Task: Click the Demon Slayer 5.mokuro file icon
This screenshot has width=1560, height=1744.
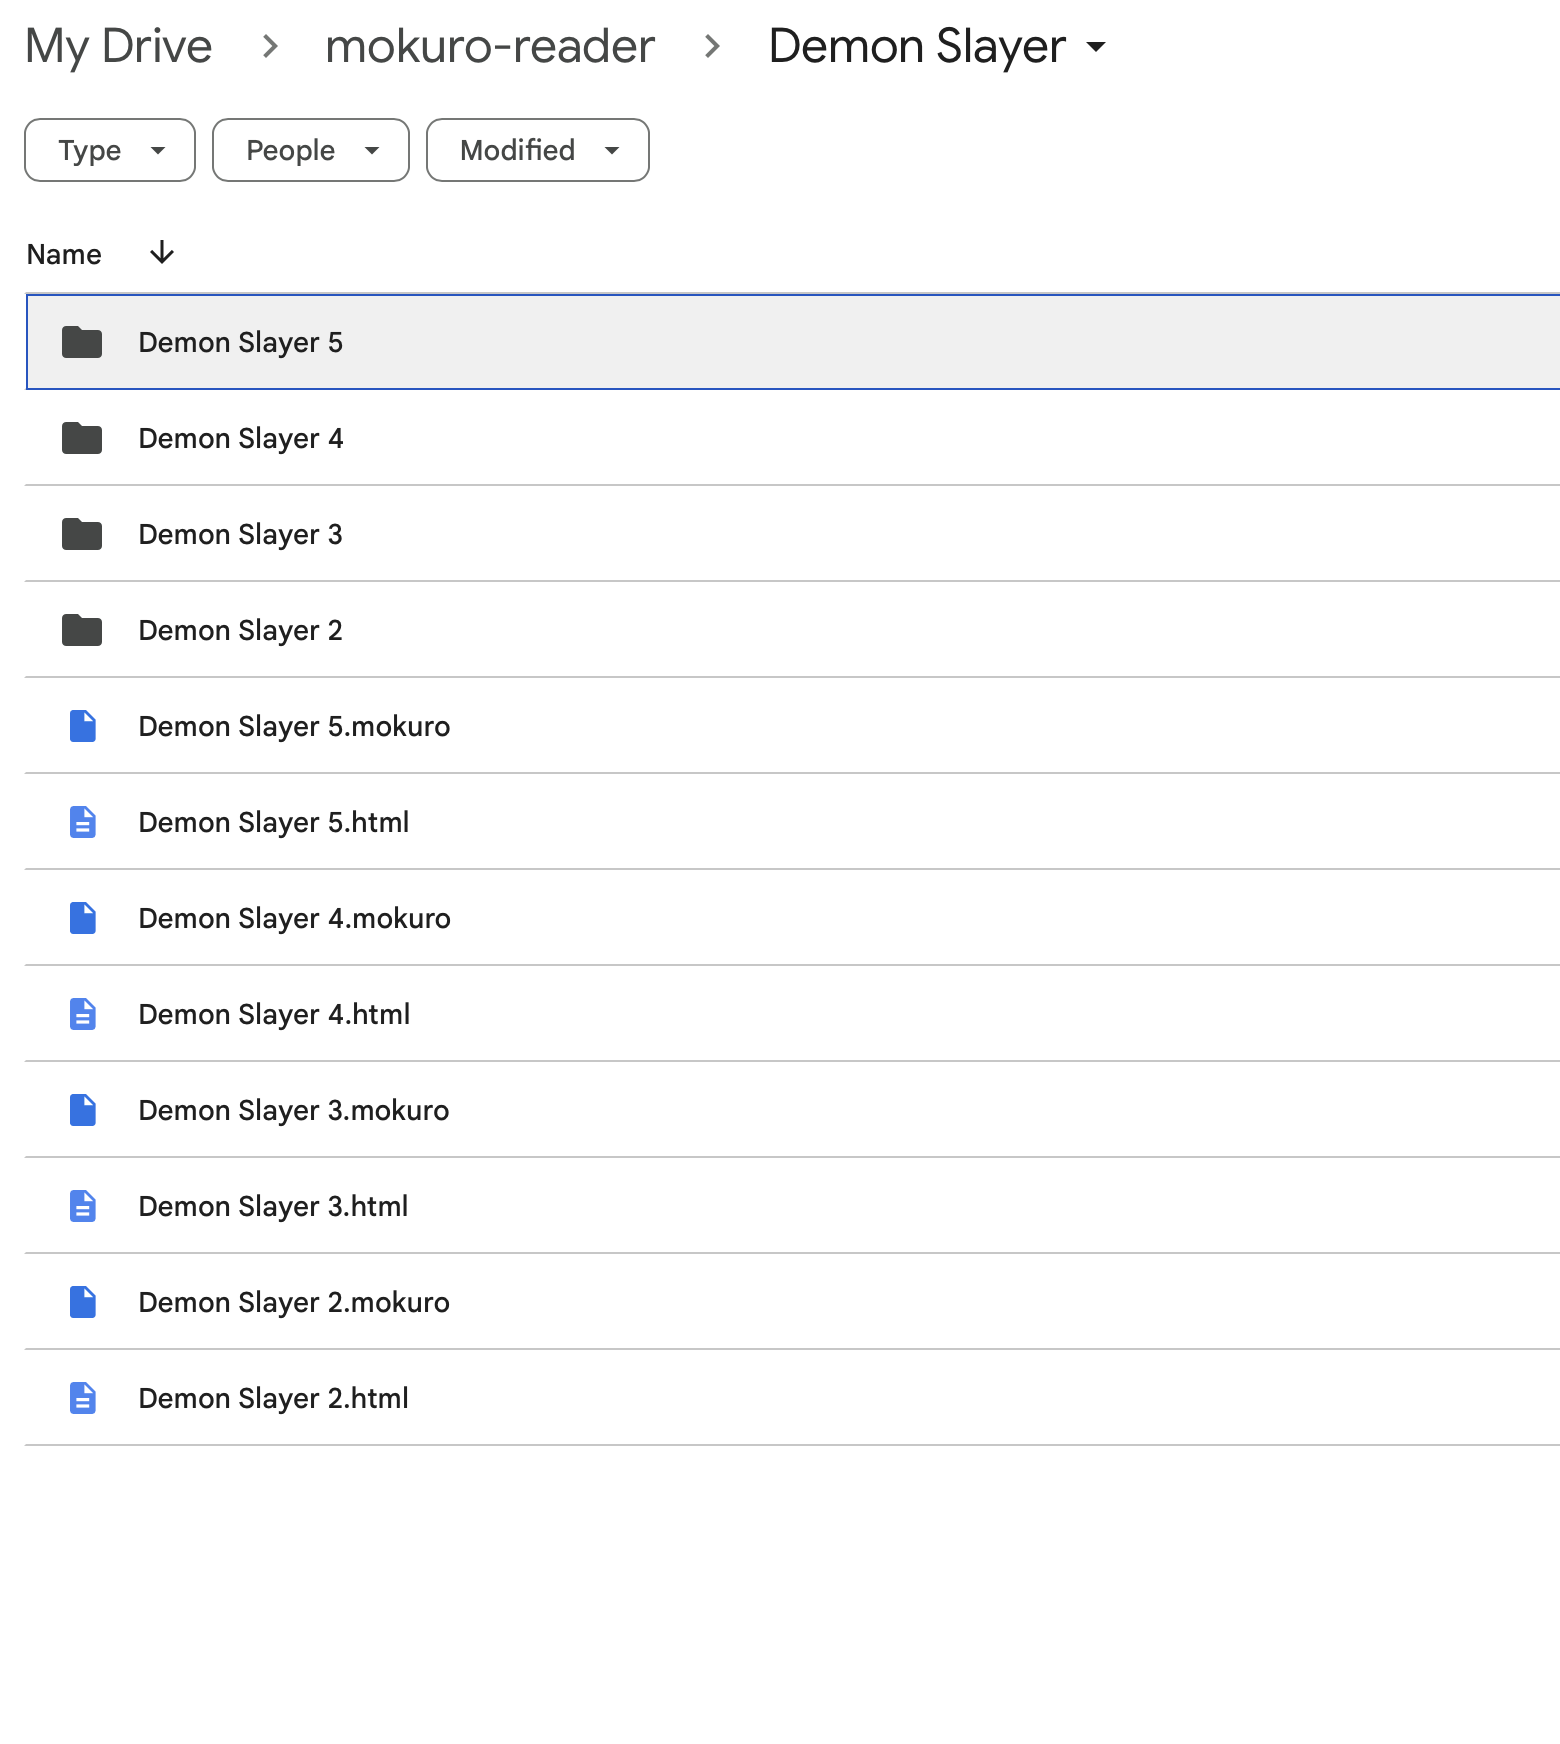Action: pos(83,726)
